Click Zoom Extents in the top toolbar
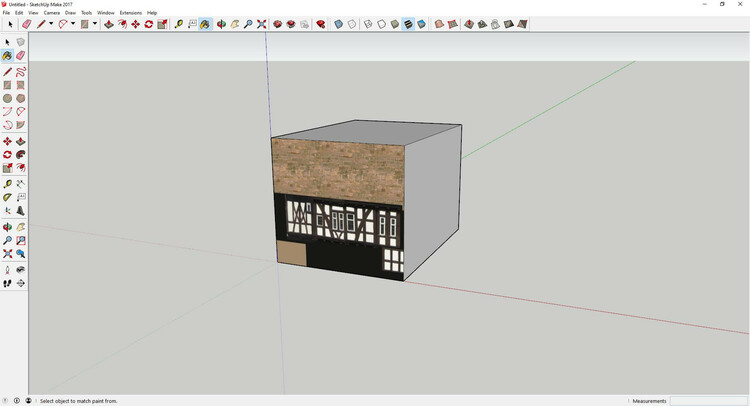The image size is (750, 406). click(261, 24)
